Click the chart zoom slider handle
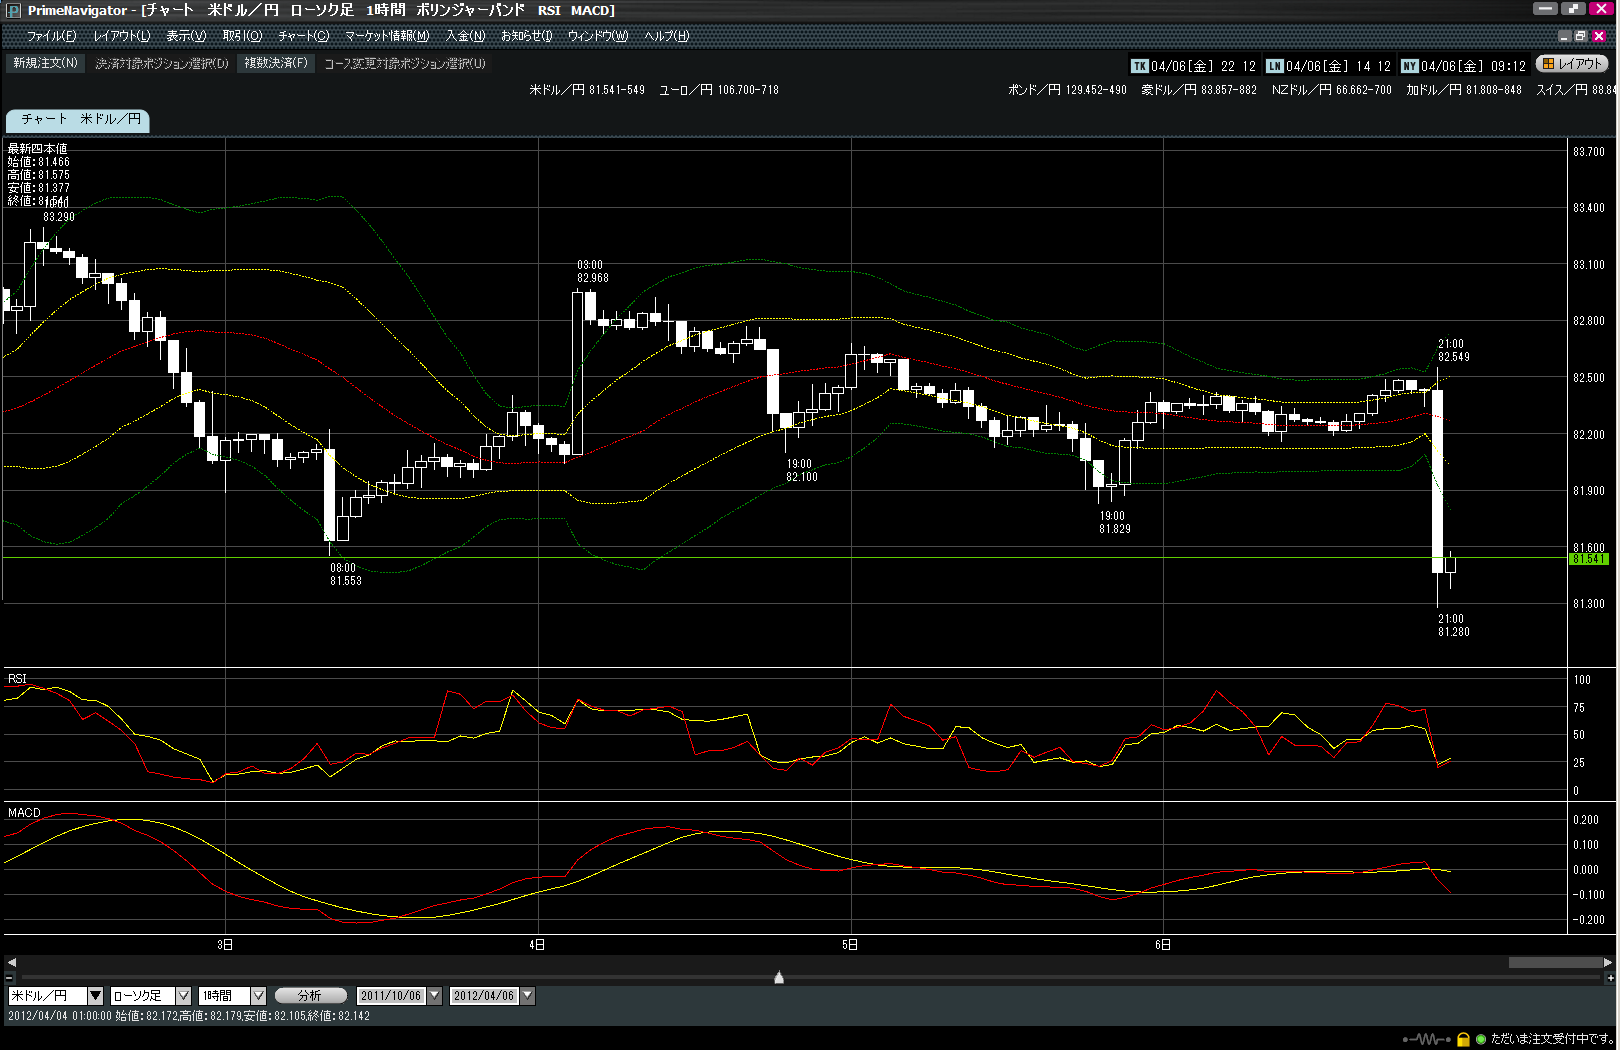1620x1050 pixels. 779,977
